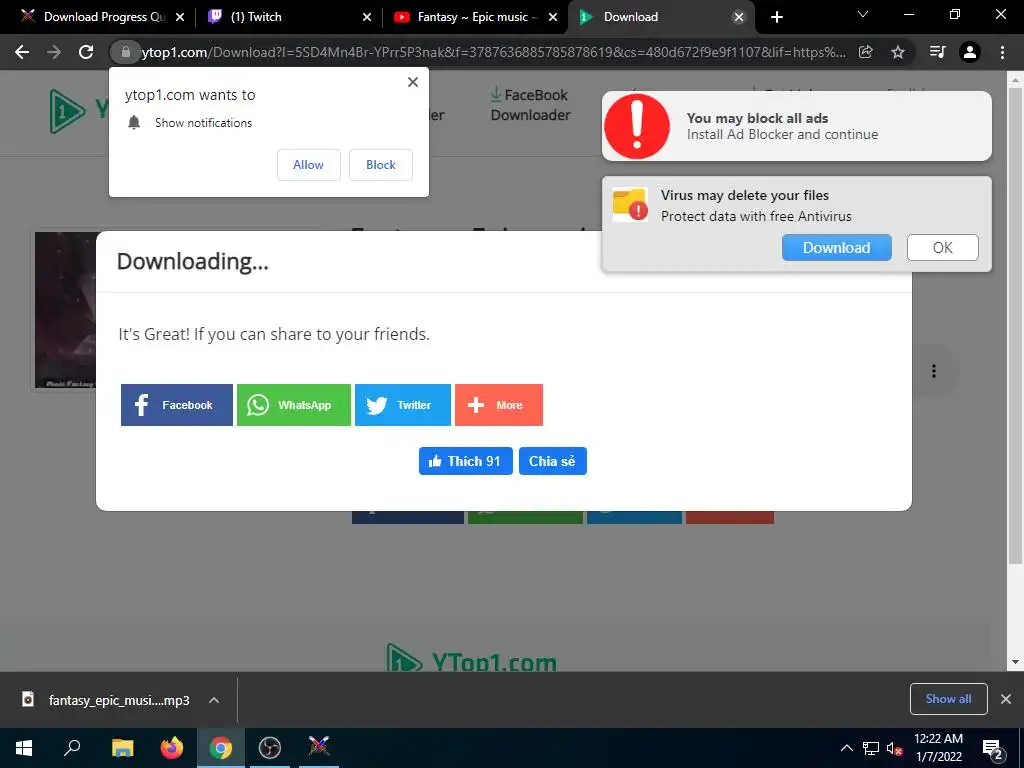The image size is (1024, 768).
Task: Open File Explorer from taskbar
Action: [x=122, y=748]
